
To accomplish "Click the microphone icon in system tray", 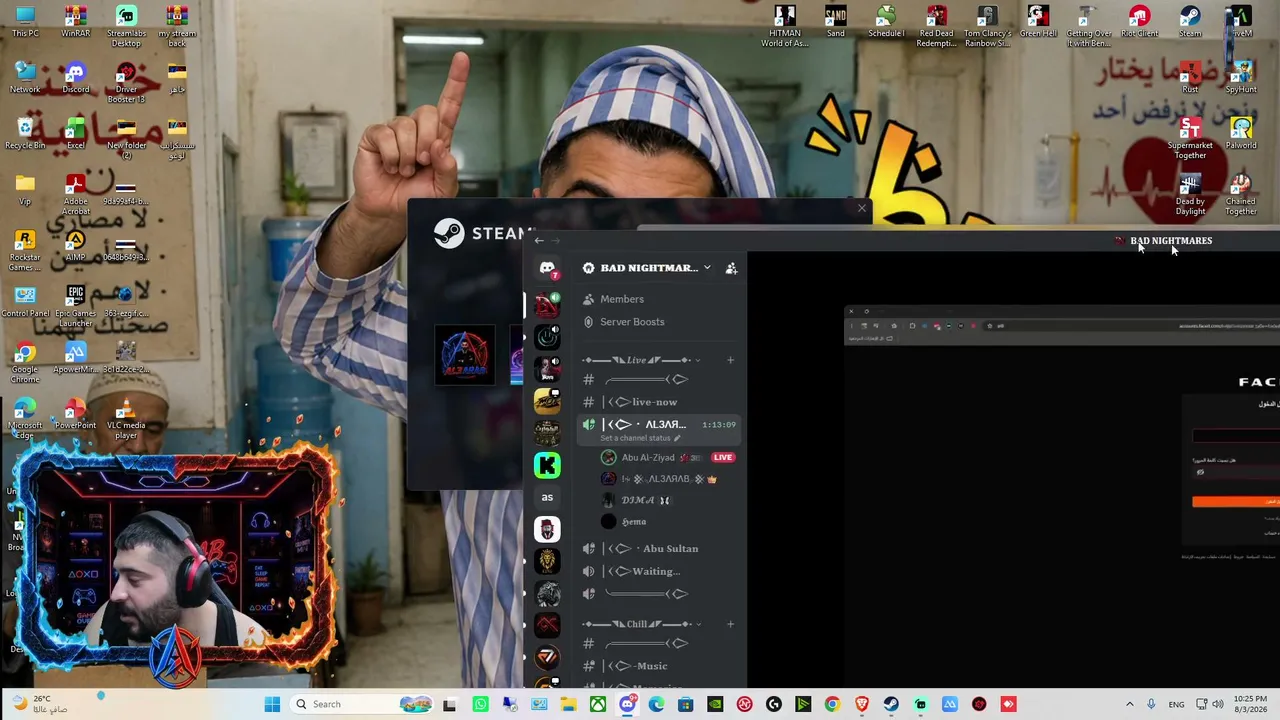I will point(1151,704).
